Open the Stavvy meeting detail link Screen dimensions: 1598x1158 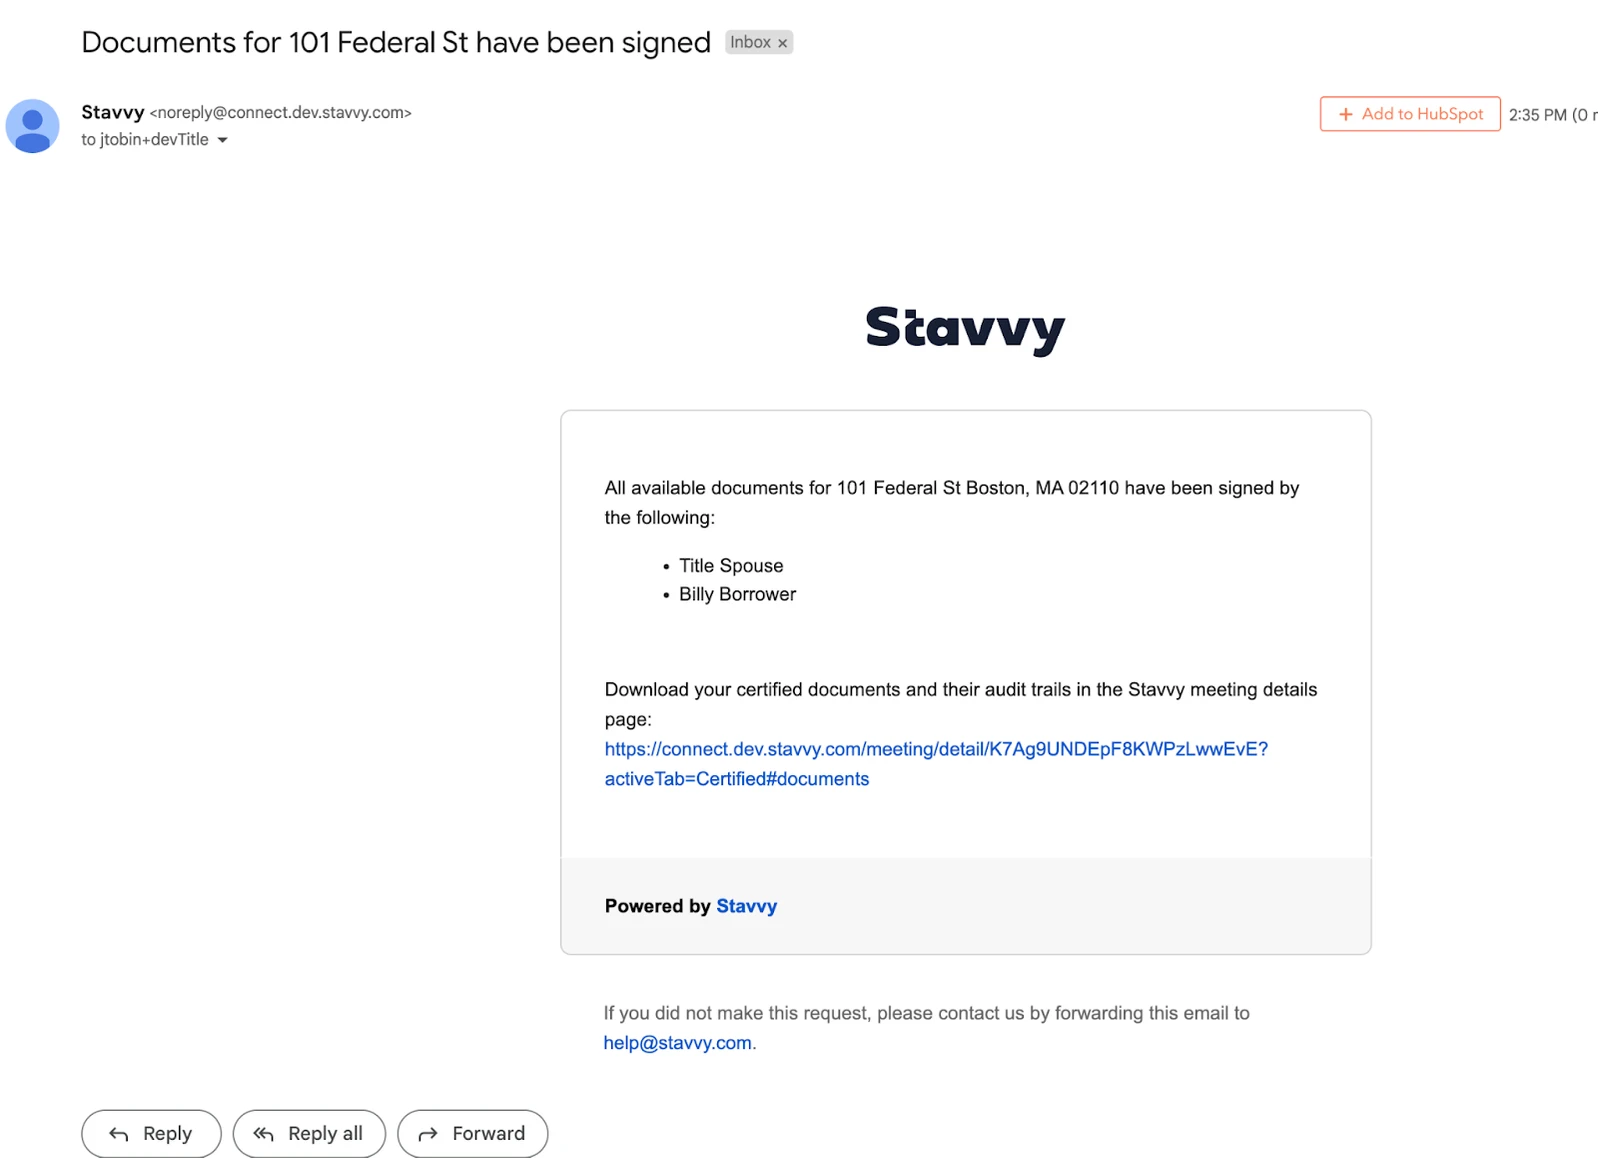click(936, 764)
